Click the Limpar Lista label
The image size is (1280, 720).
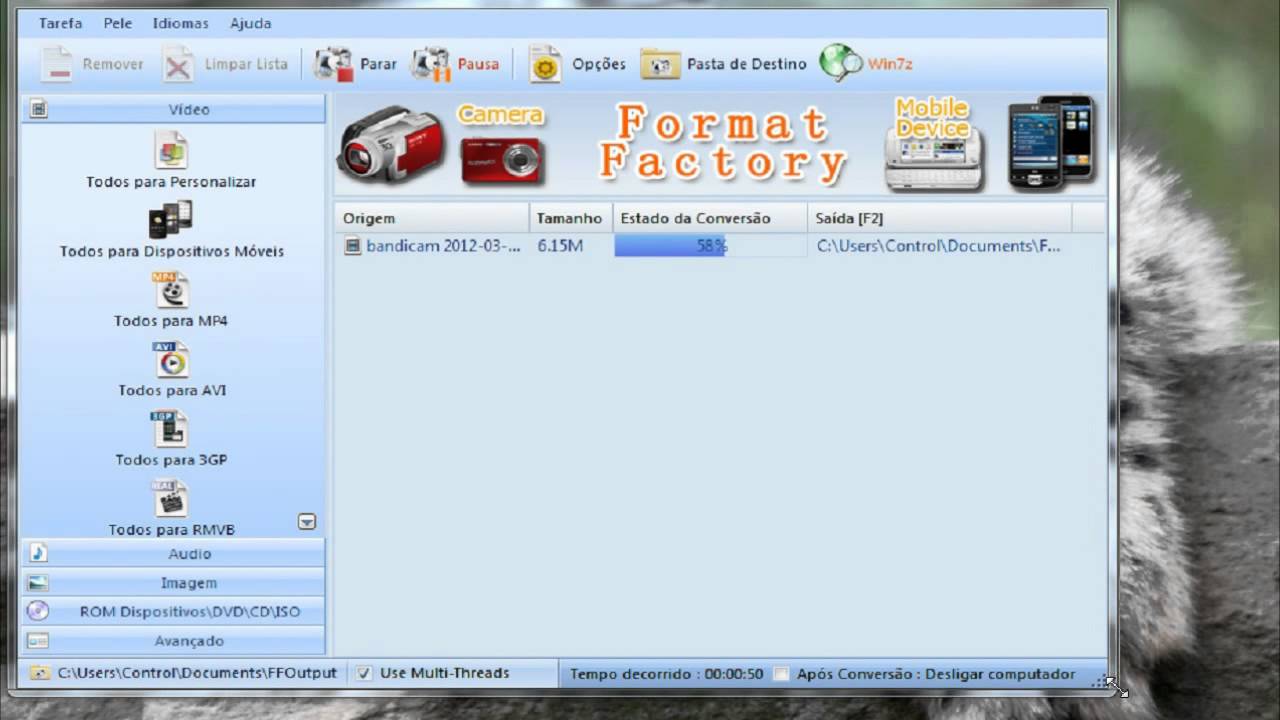pos(246,64)
